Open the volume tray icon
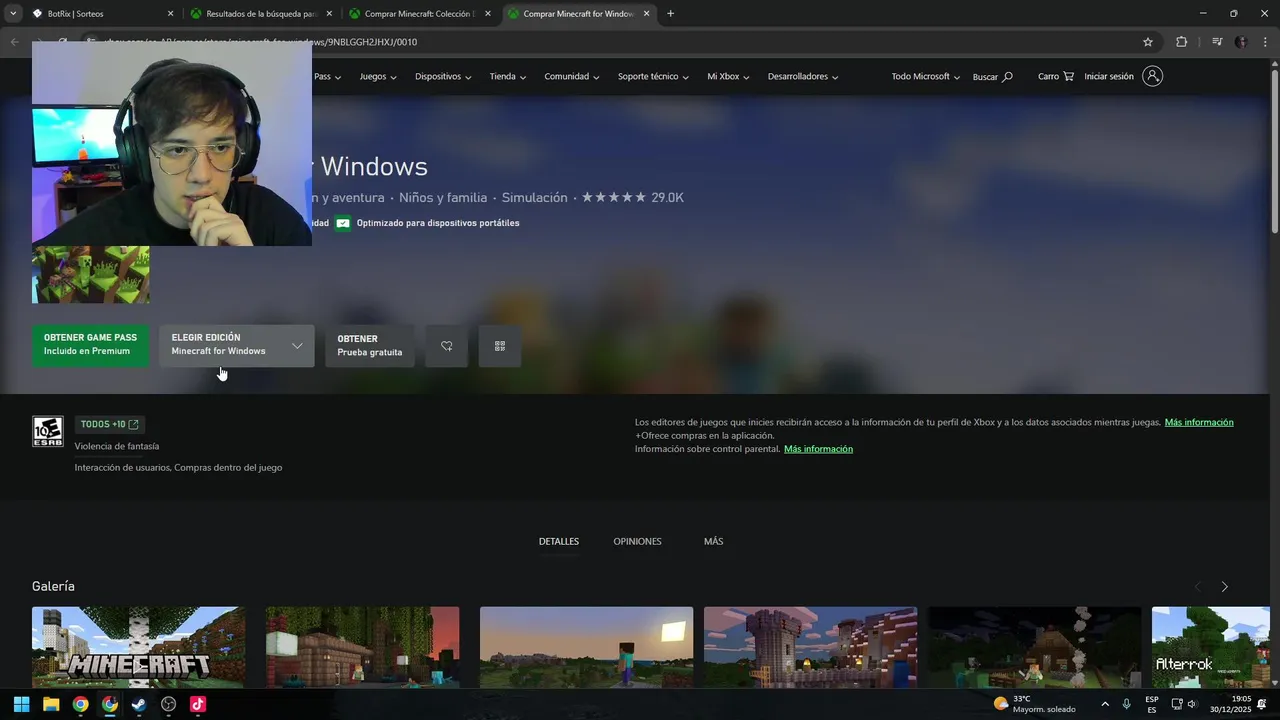Screen dimensions: 1280x720 (1192, 704)
